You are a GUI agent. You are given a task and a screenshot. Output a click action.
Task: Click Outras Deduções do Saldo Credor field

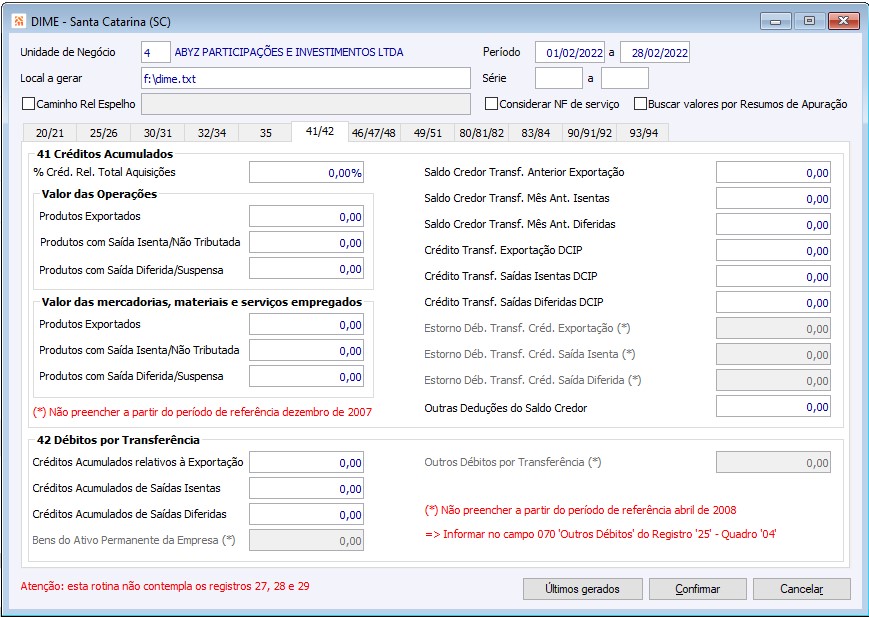tap(773, 406)
